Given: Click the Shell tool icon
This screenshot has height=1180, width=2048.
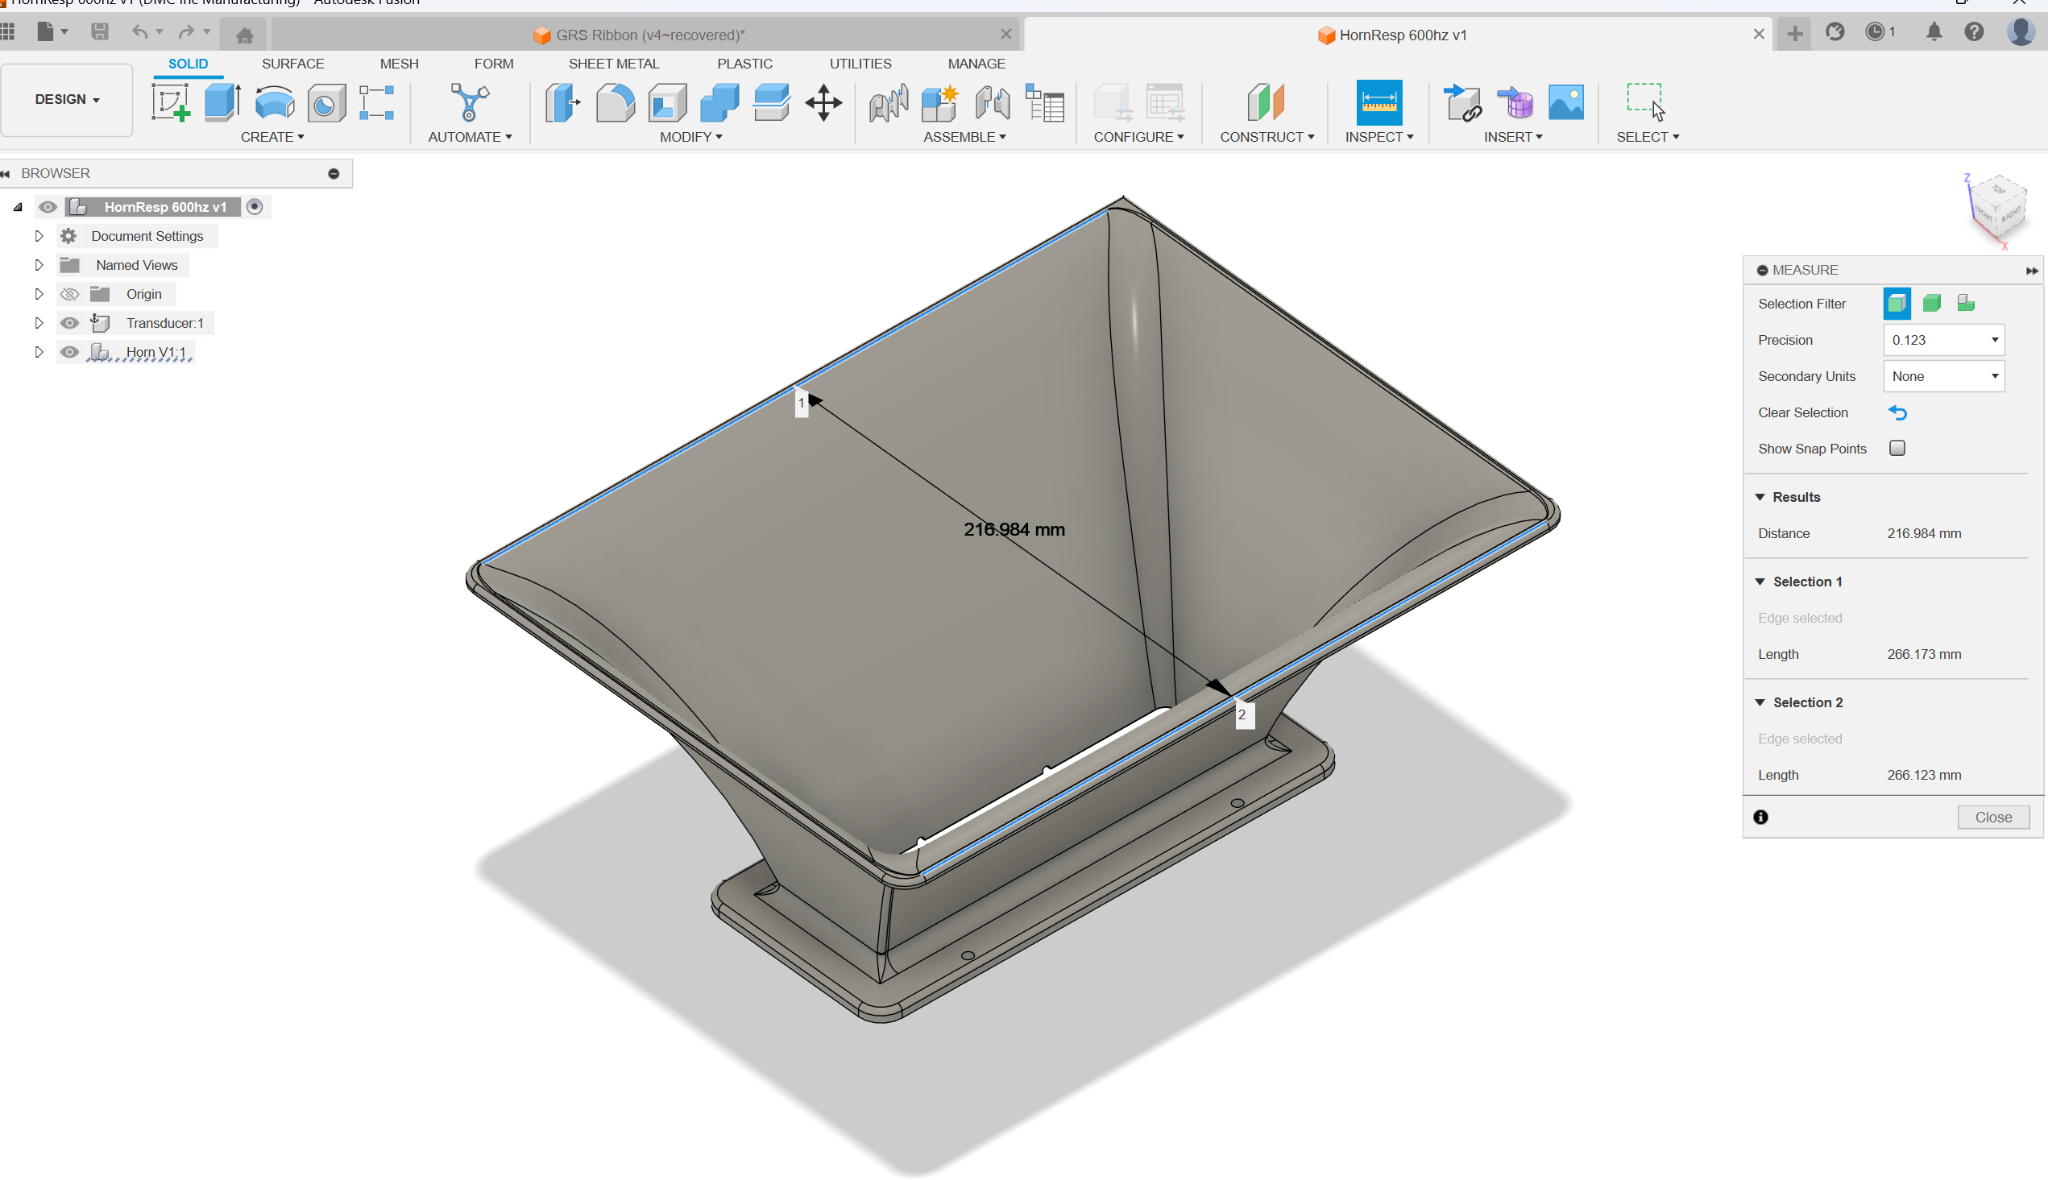Looking at the screenshot, I should point(667,102).
